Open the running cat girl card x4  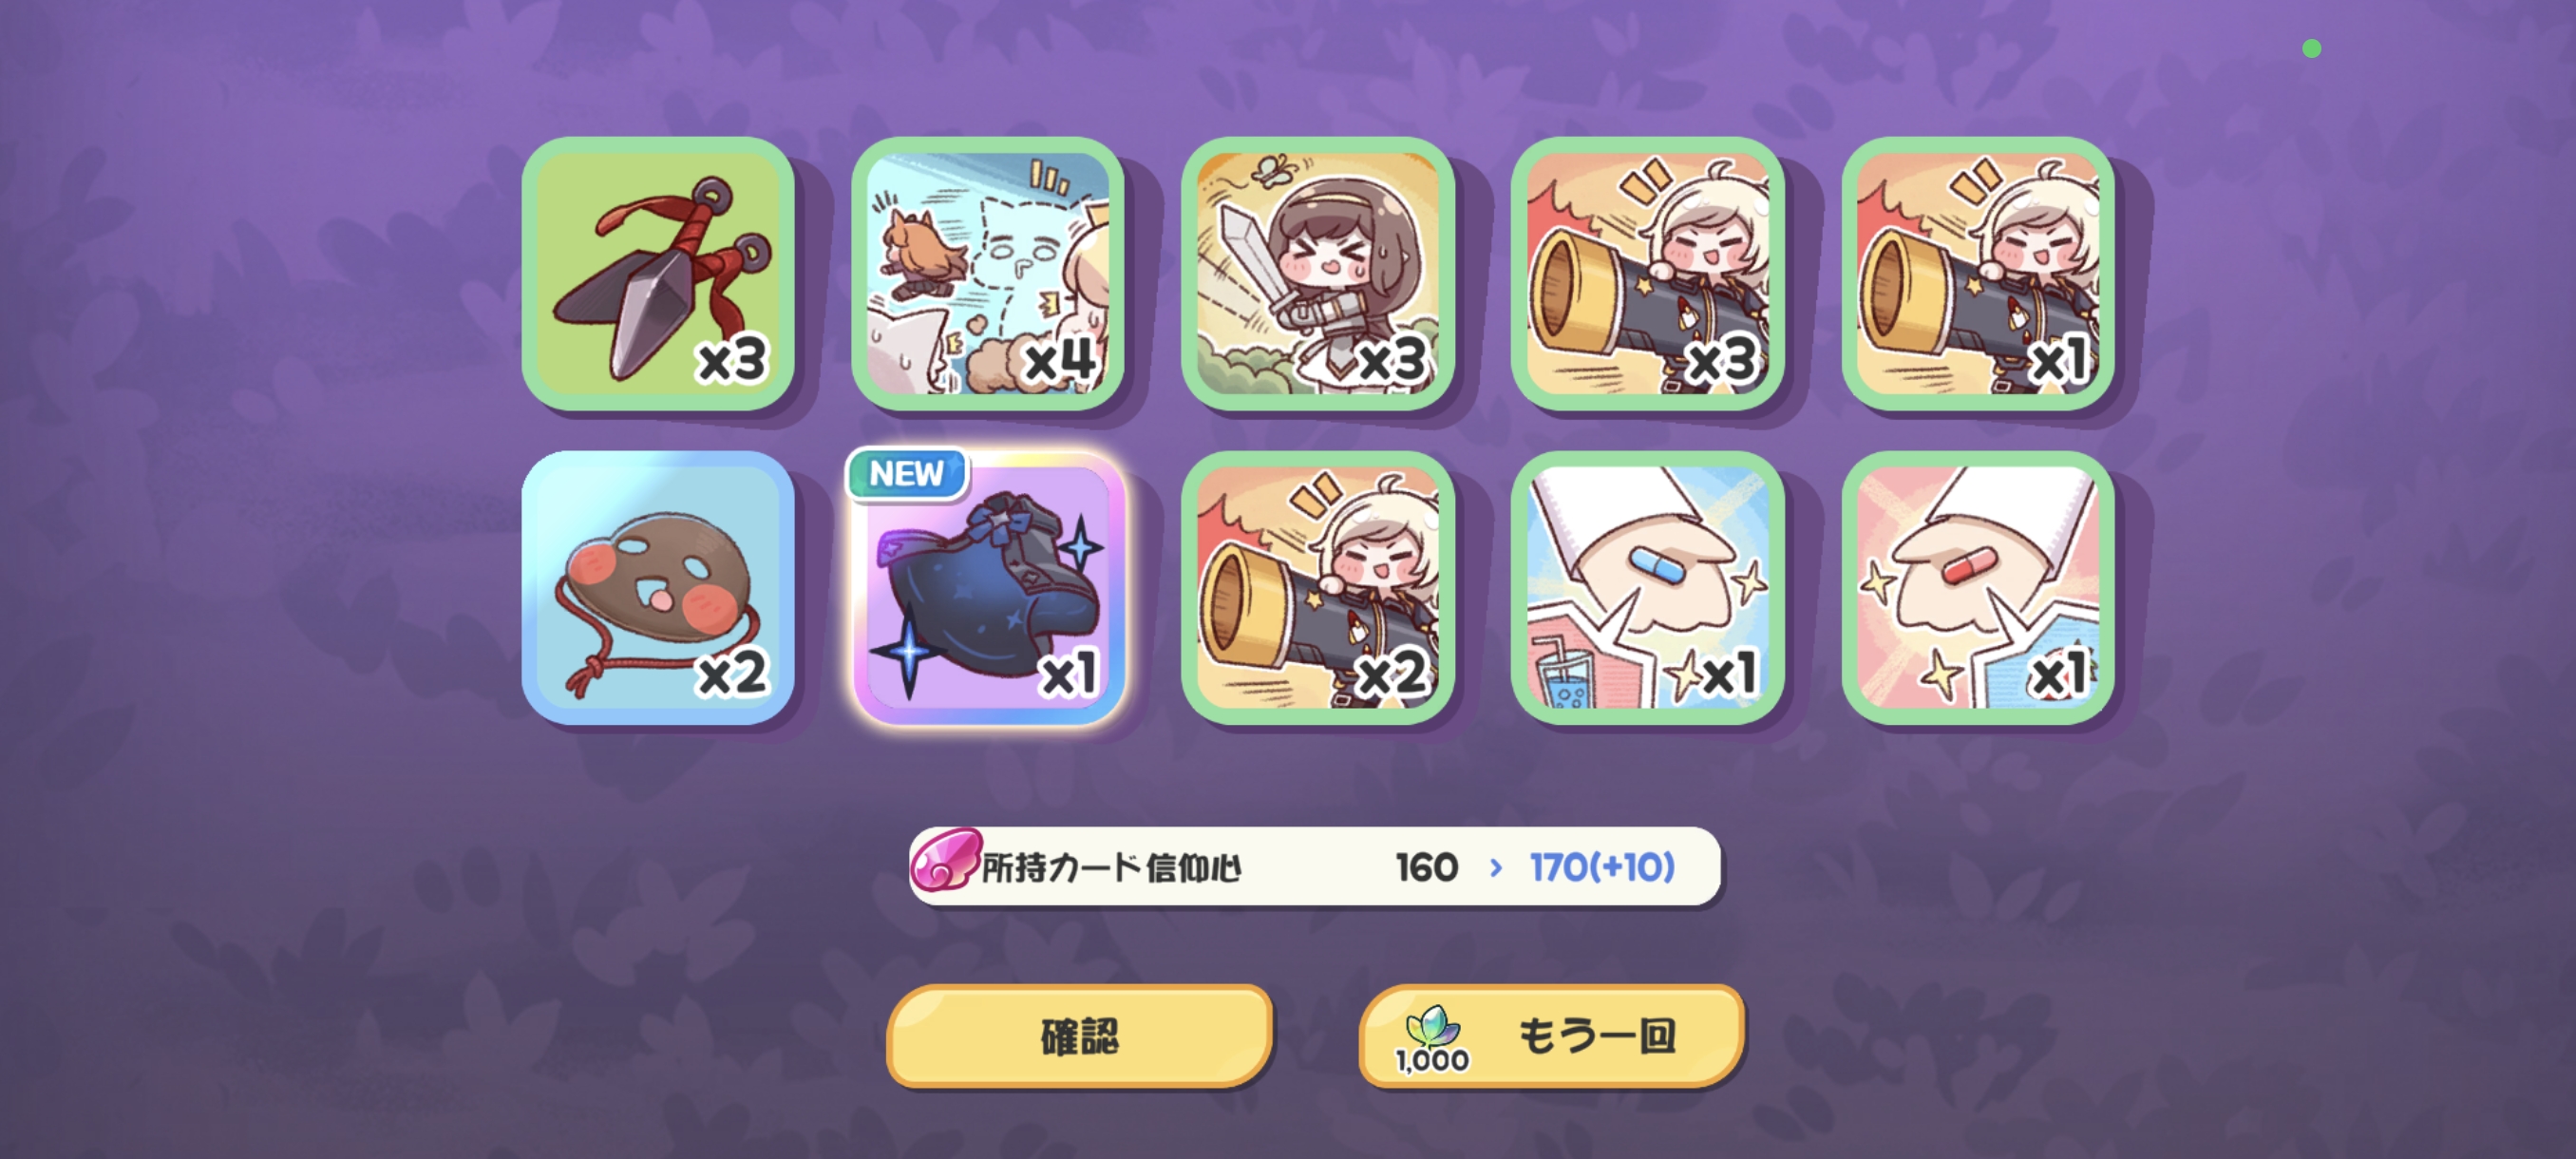(x=988, y=273)
